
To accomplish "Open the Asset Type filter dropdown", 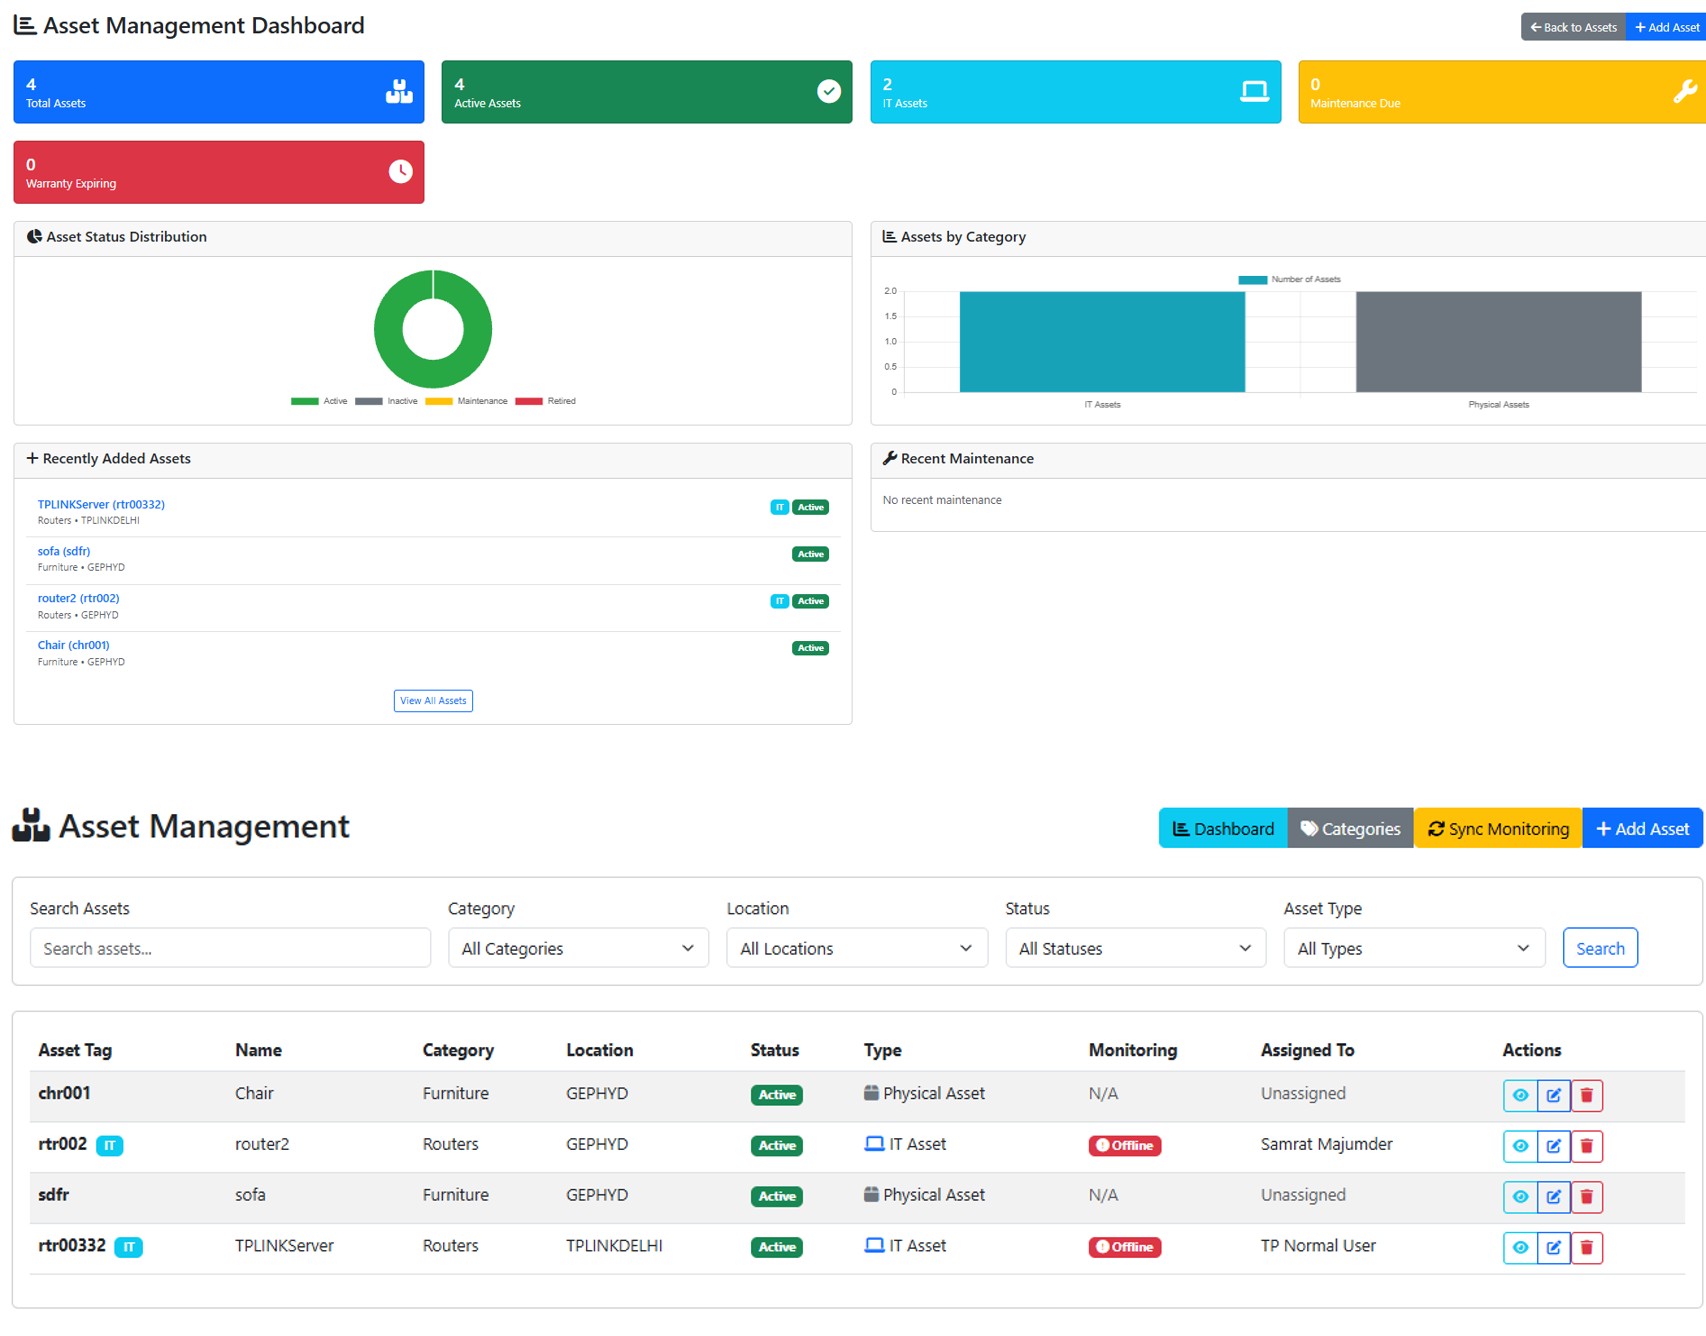I will coord(1413,948).
